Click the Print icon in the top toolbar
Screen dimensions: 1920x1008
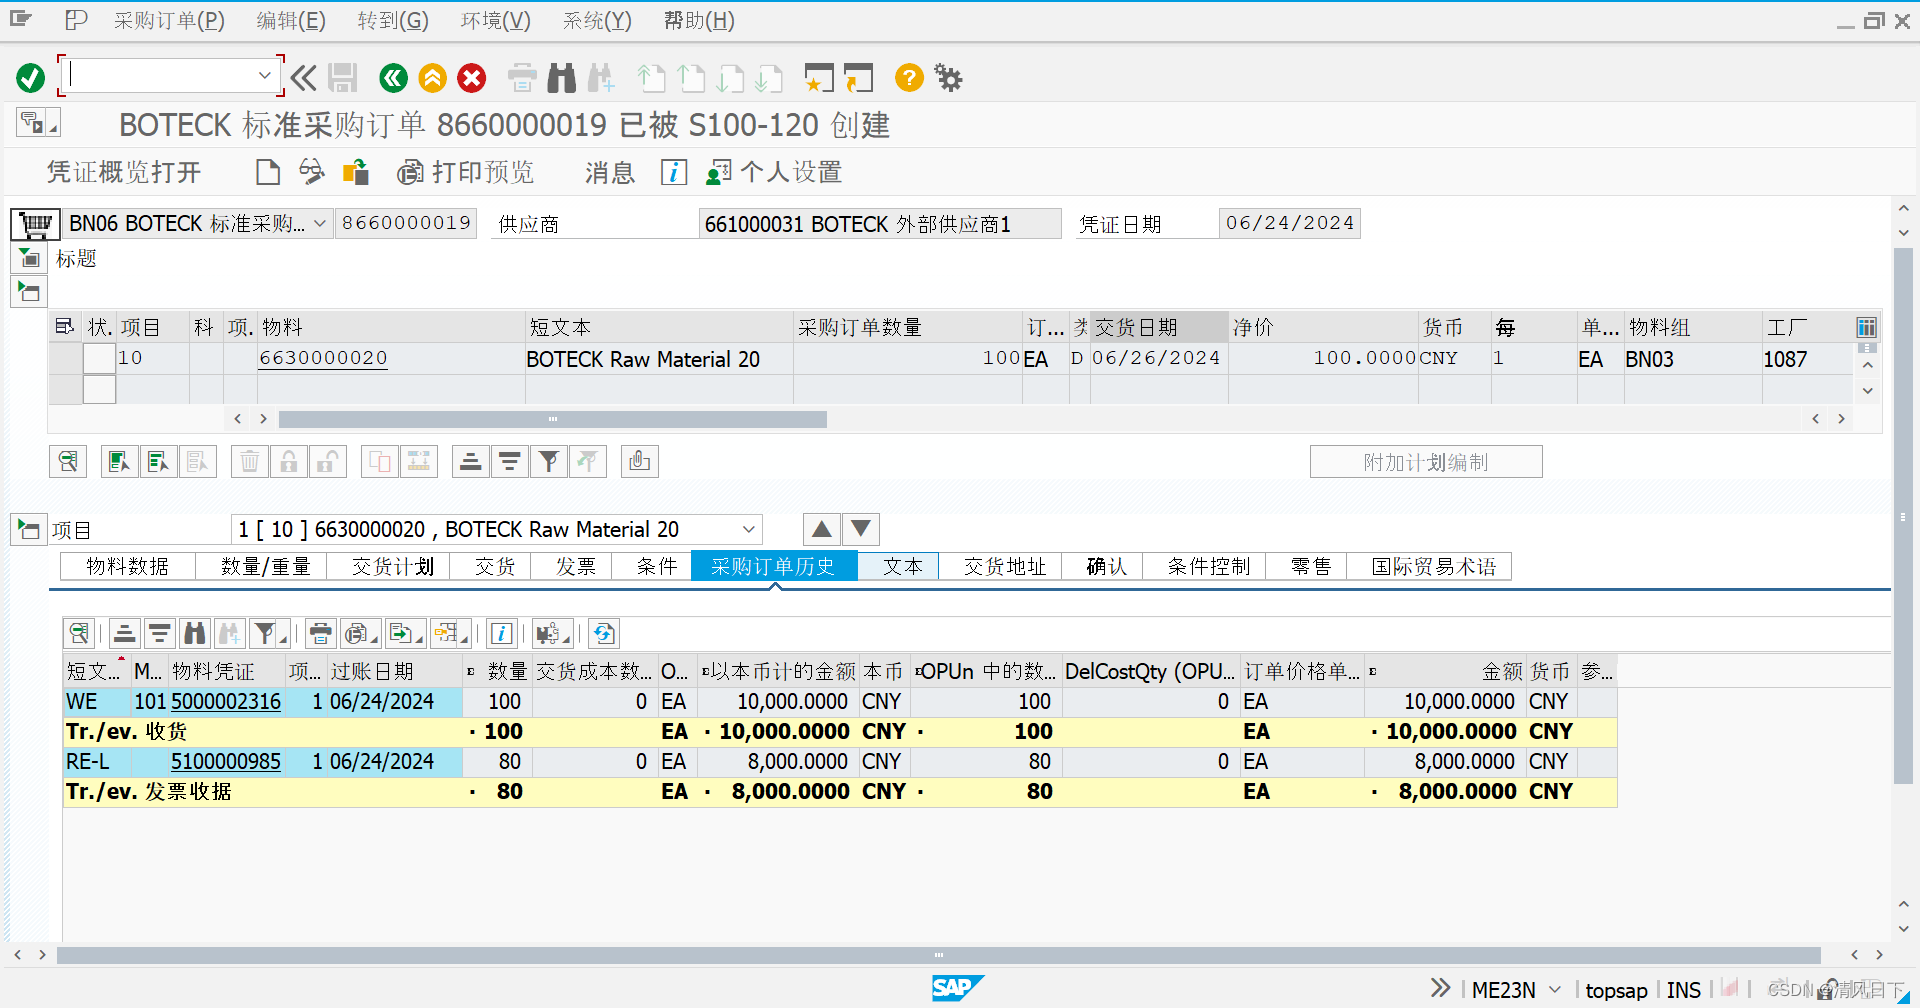click(522, 78)
